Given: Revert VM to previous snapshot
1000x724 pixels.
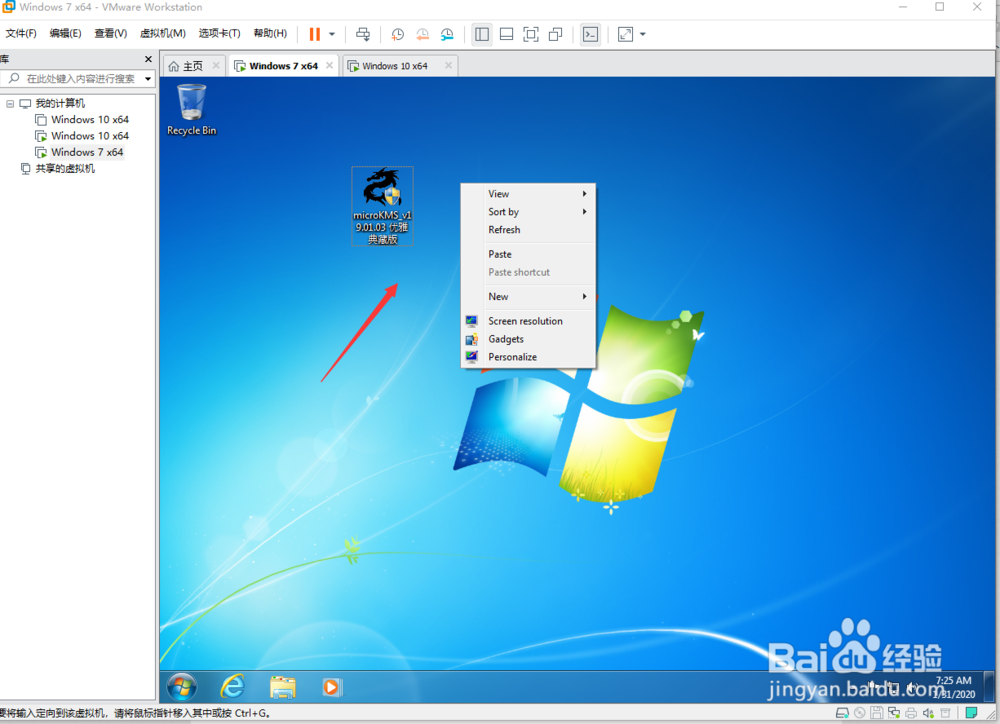Looking at the screenshot, I should click(x=422, y=34).
